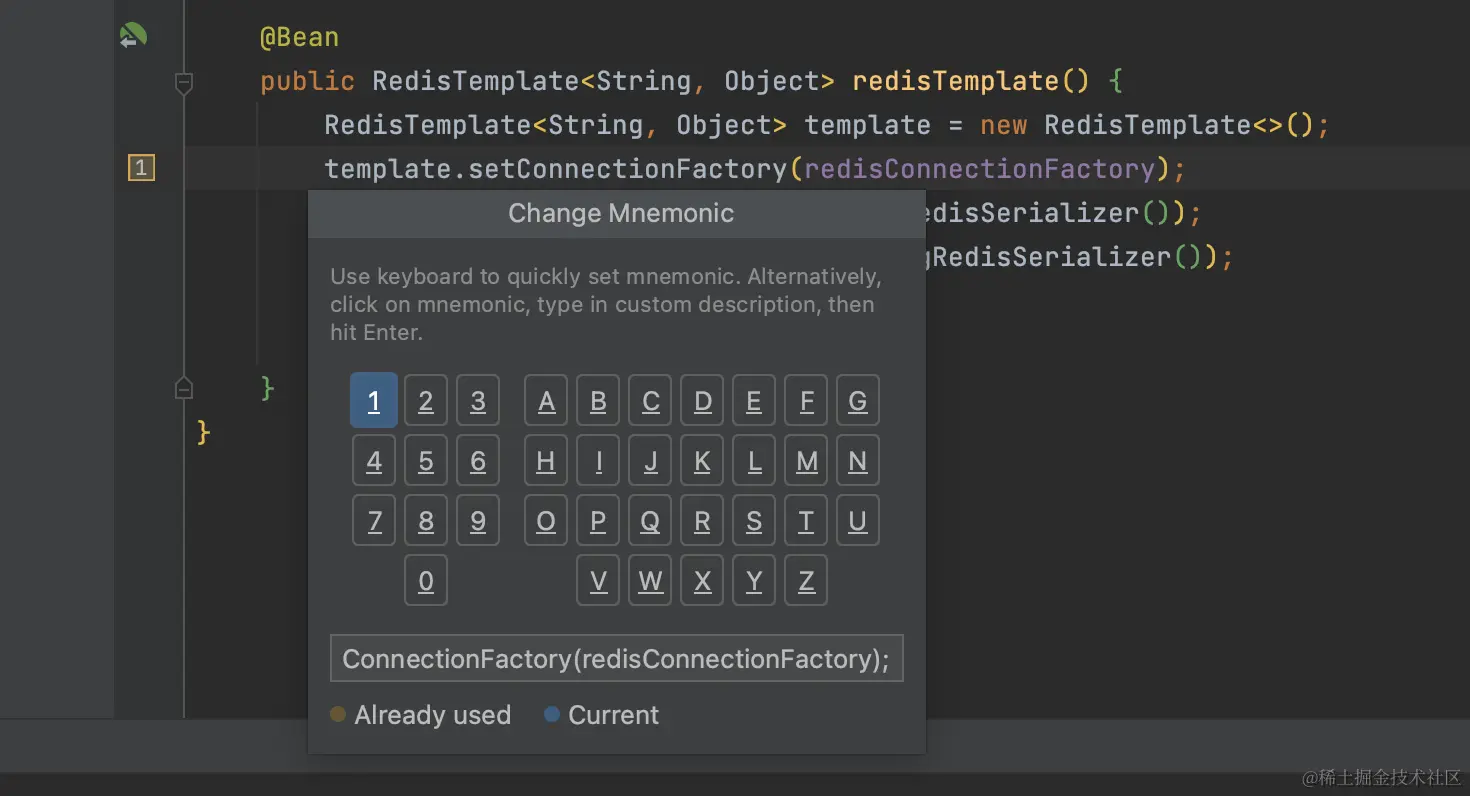The width and height of the screenshot is (1470, 796).
Task: Click the Spring bean gutter icon
Action: (x=133, y=37)
